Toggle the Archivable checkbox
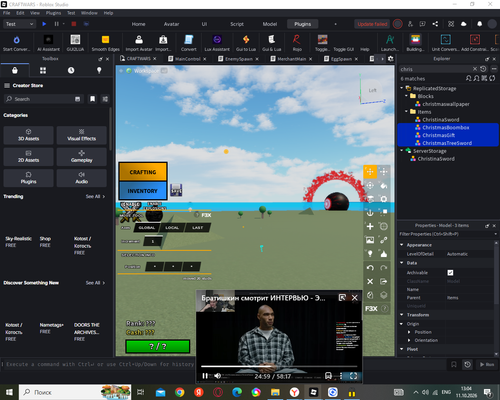 coord(450,273)
